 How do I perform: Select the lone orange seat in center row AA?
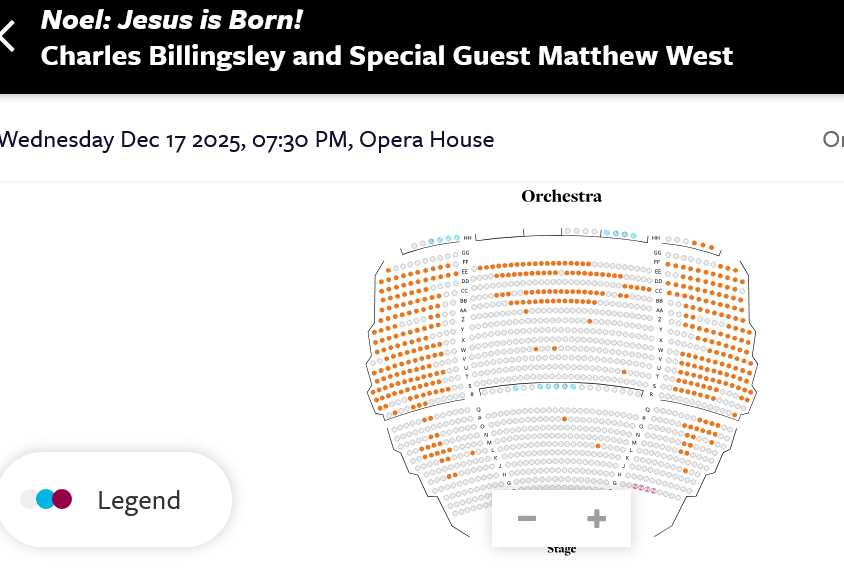point(526,311)
